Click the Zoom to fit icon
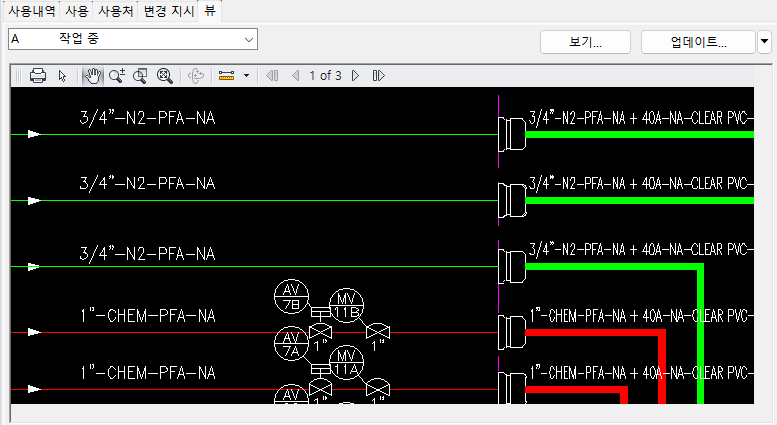777x425 pixels. [x=165, y=76]
